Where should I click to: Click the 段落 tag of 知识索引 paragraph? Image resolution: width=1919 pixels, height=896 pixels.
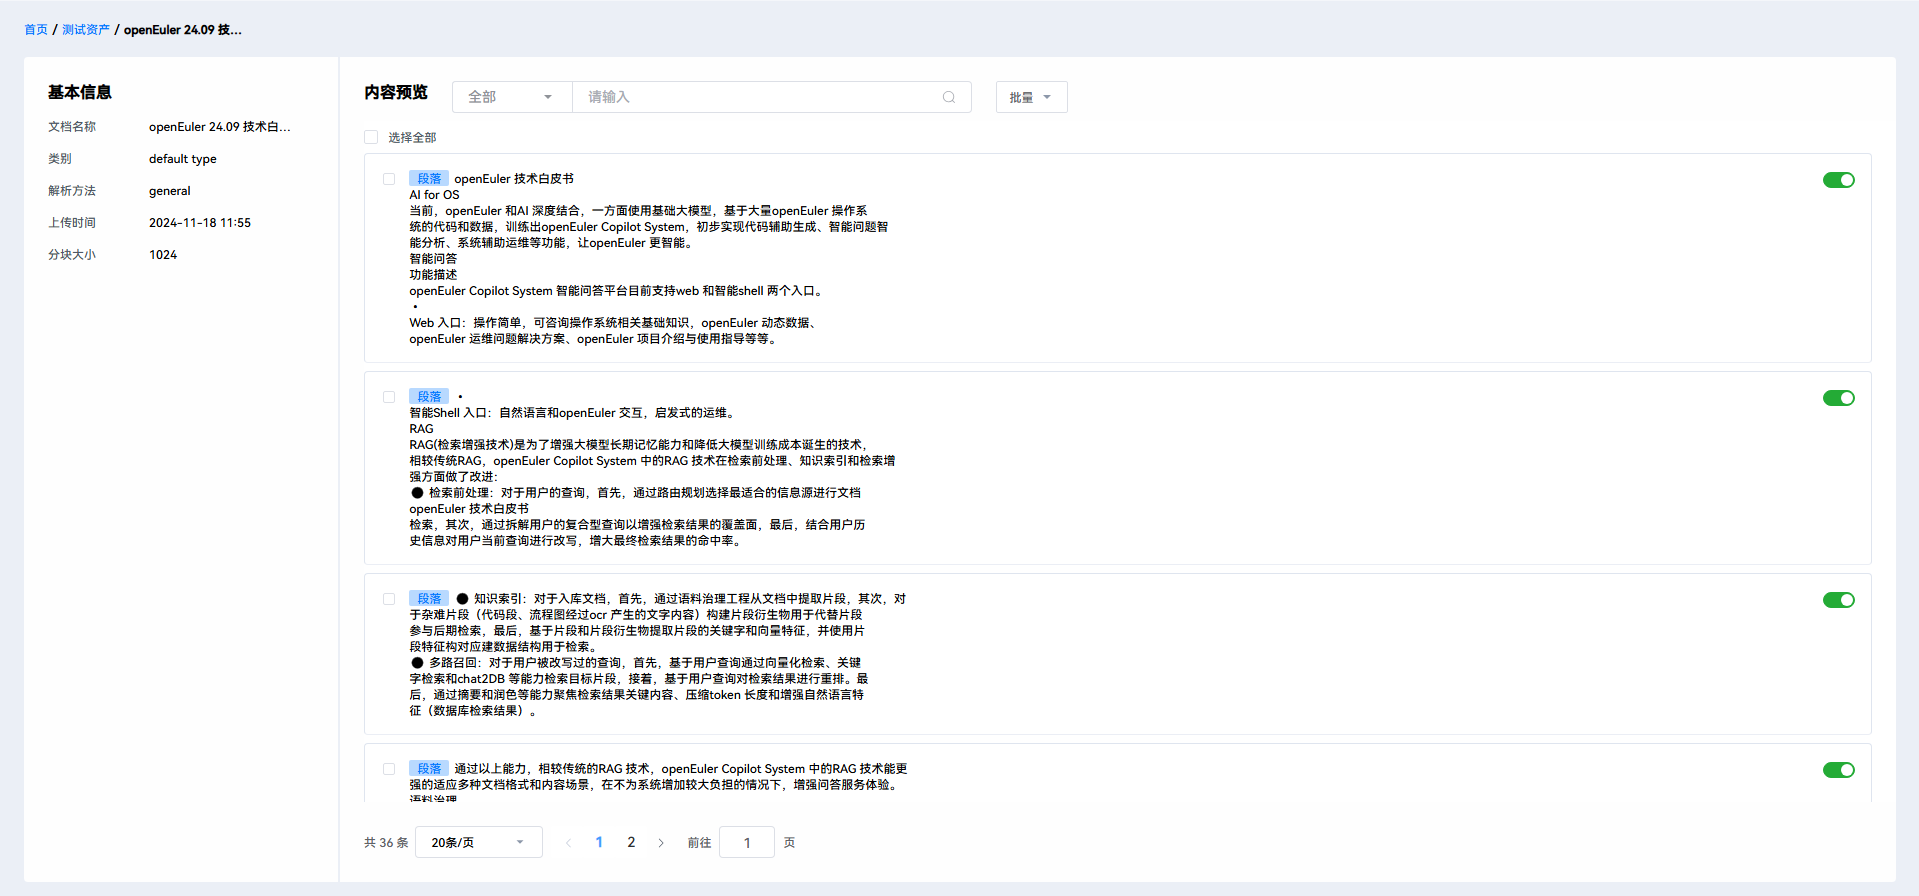click(x=429, y=599)
